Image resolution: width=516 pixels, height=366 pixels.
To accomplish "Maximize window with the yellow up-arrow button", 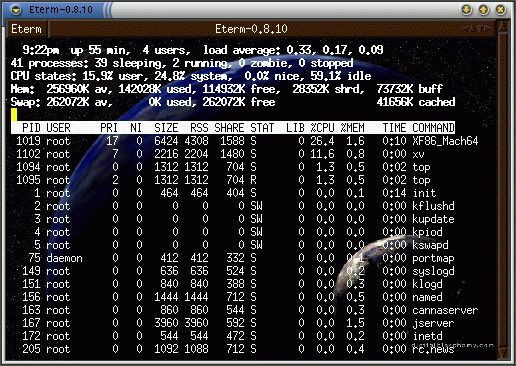I will (484, 10).
